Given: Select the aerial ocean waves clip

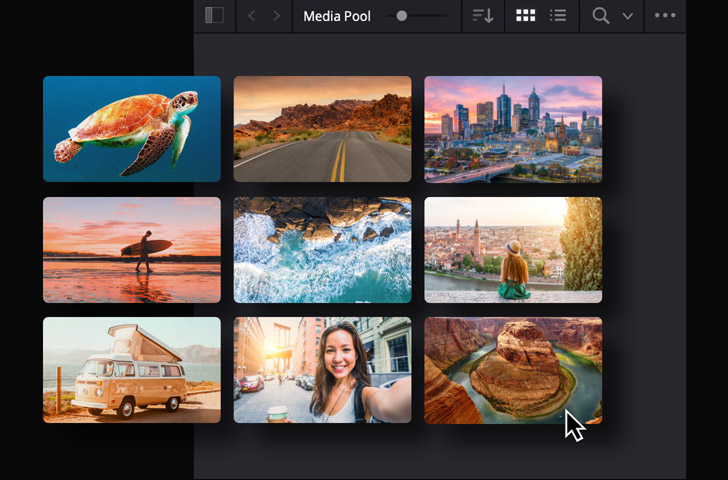Looking at the screenshot, I should [x=322, y=250].
